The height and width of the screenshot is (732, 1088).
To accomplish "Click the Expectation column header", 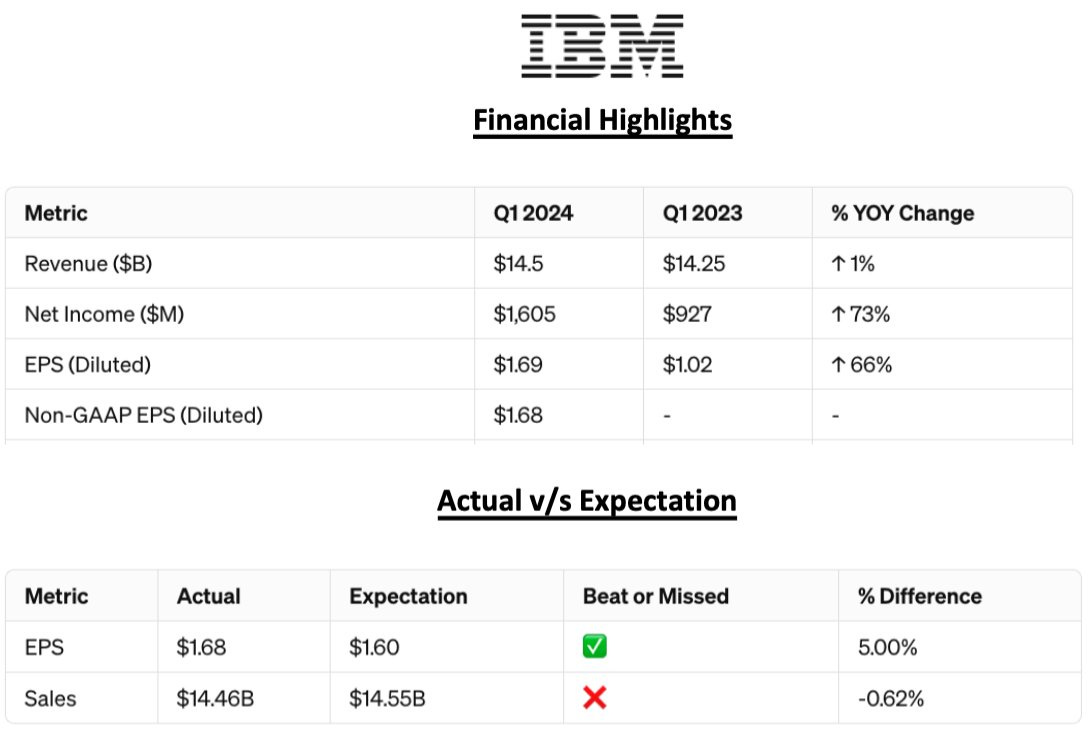I will 408,597.
